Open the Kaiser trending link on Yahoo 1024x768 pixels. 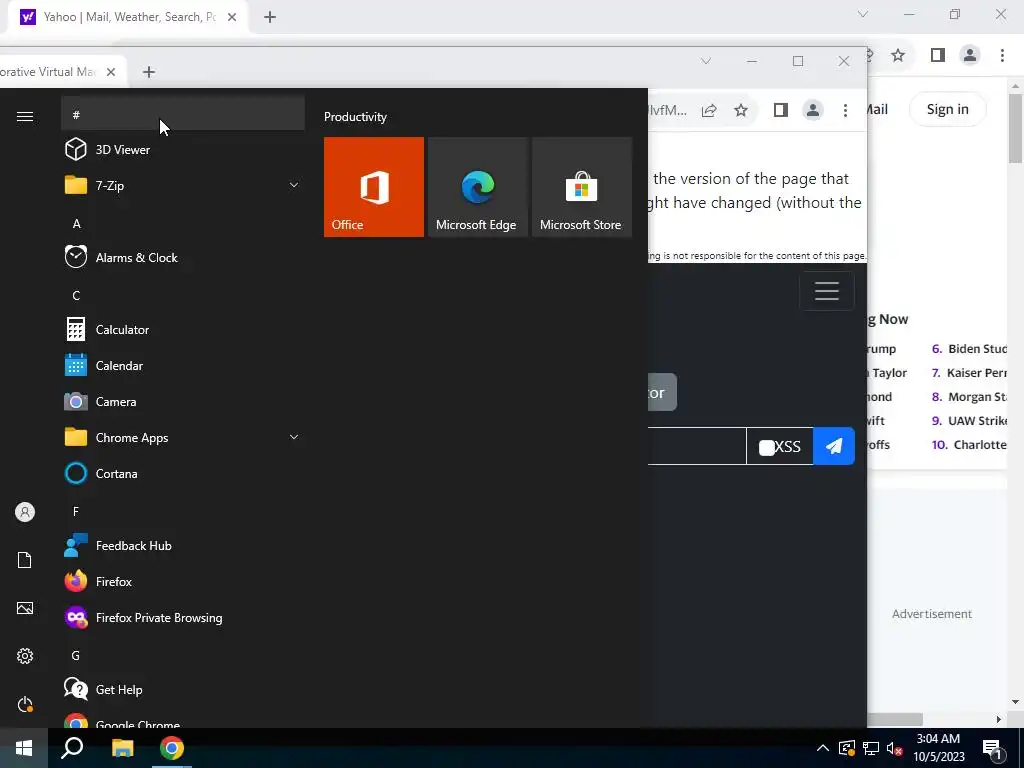977,373
